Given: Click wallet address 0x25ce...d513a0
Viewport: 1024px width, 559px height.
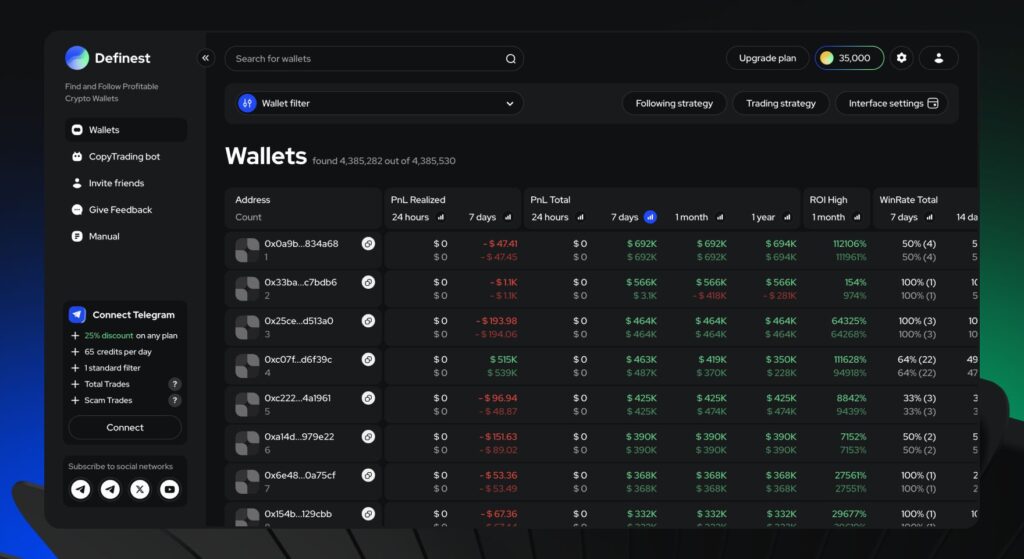Looking at the screenshot, I should tap(298, 321).
